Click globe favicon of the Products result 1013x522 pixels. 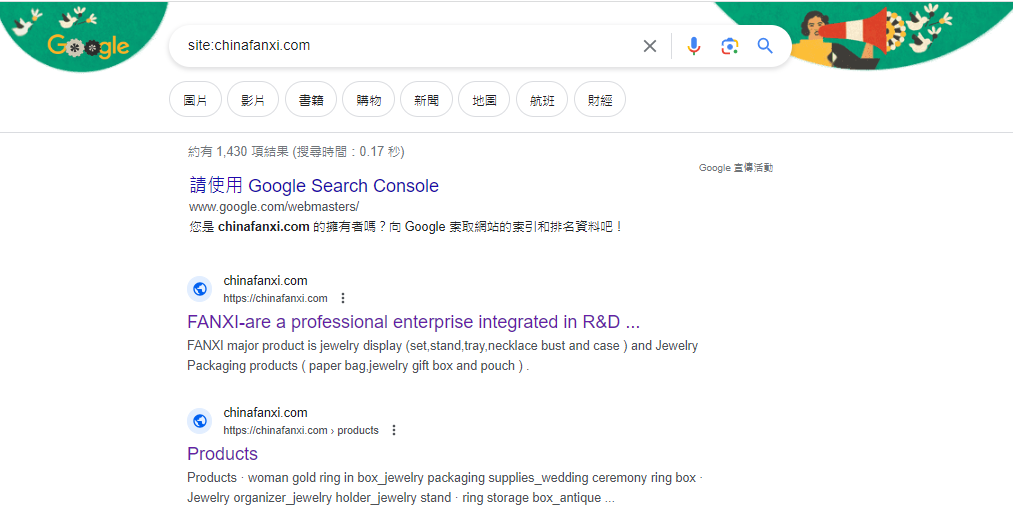pyautogui.click(x=200, y=421)
